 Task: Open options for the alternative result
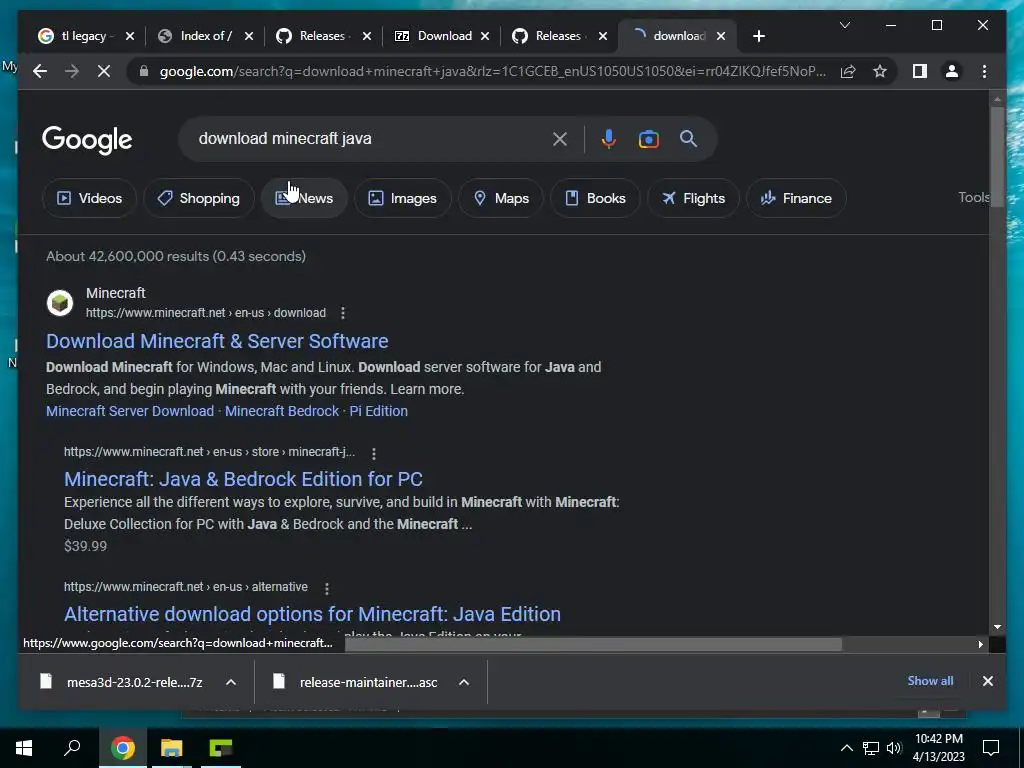(x=327, y=588)
